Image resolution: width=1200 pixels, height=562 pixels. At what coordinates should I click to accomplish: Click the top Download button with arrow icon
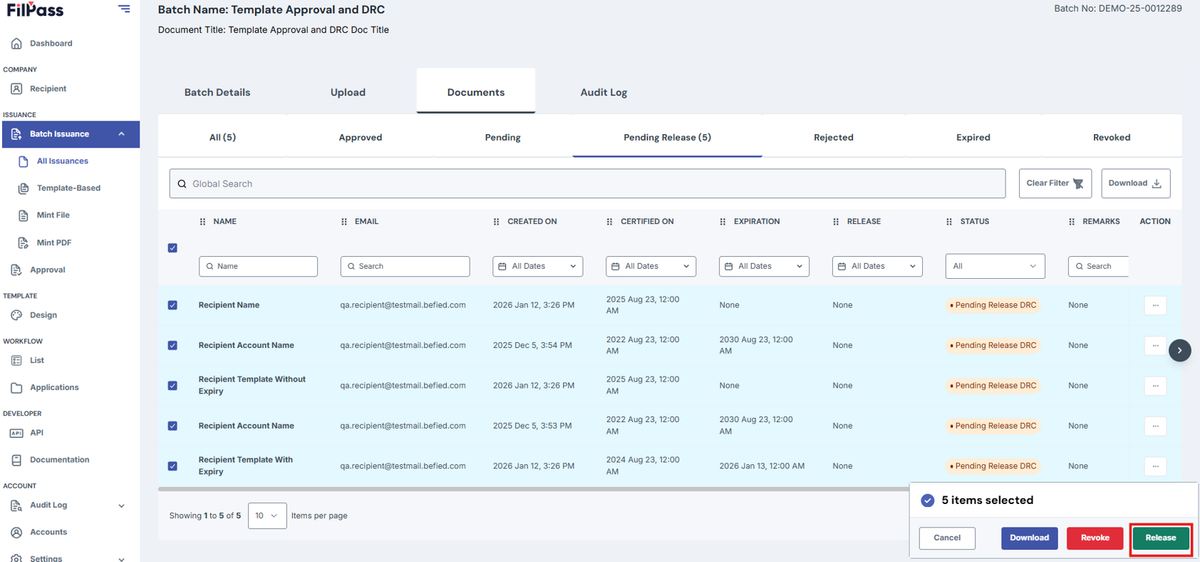1136,183
